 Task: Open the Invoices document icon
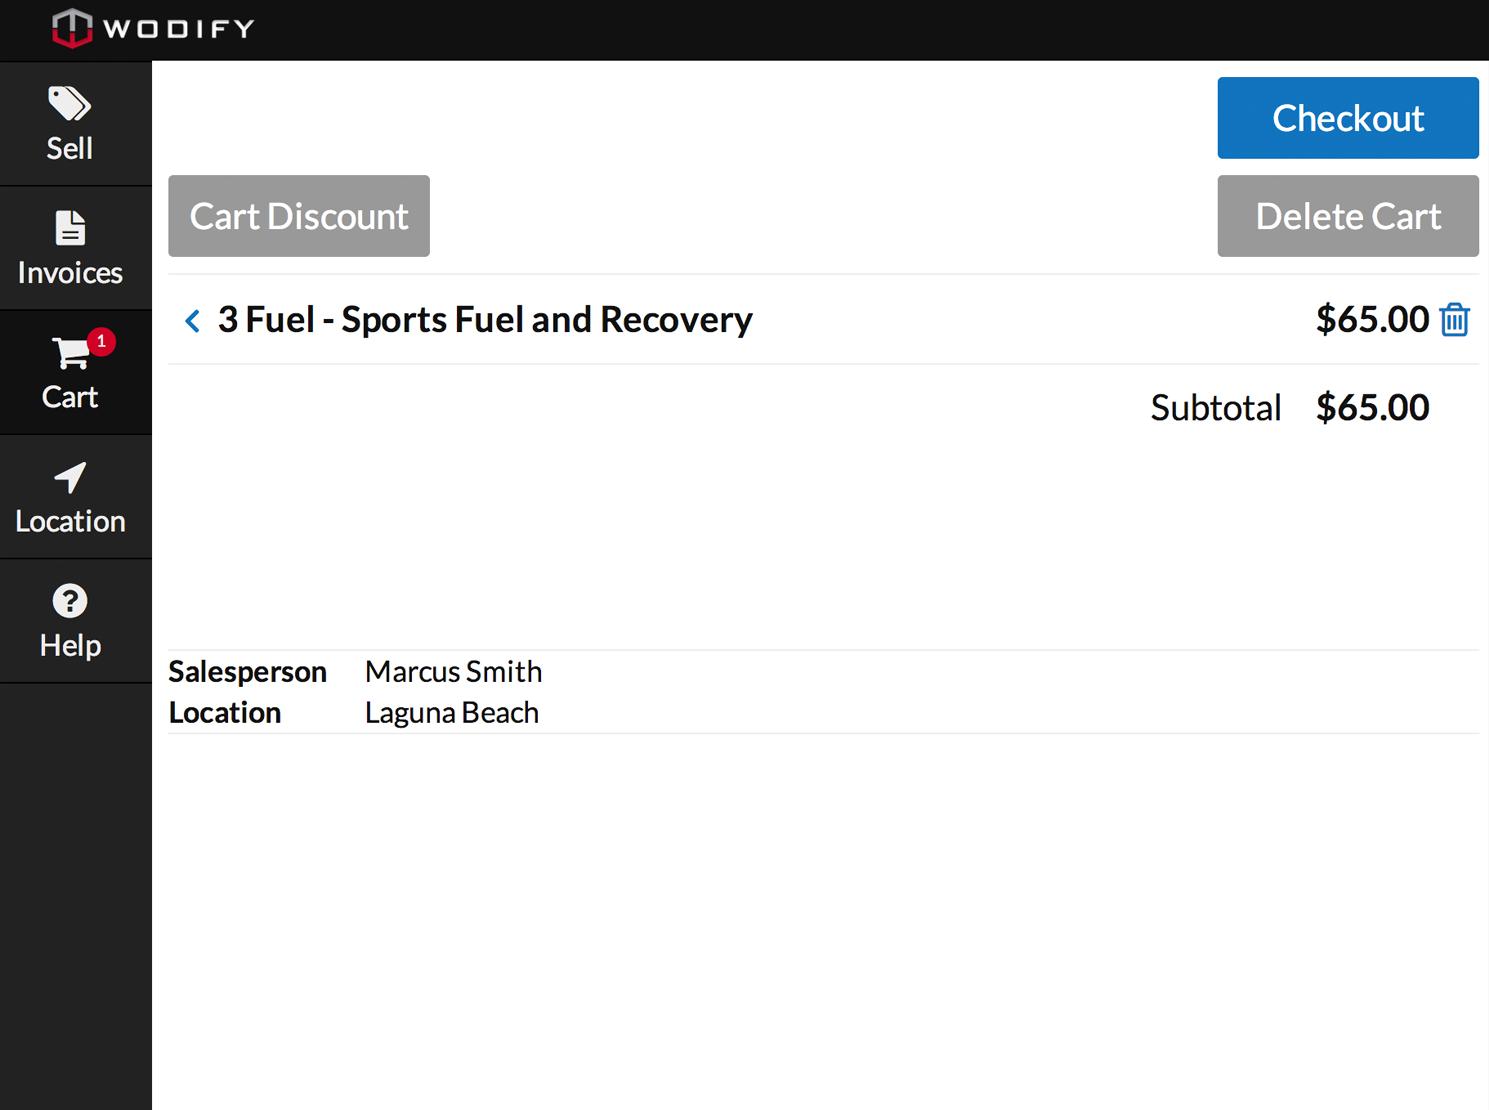[70, 228]
